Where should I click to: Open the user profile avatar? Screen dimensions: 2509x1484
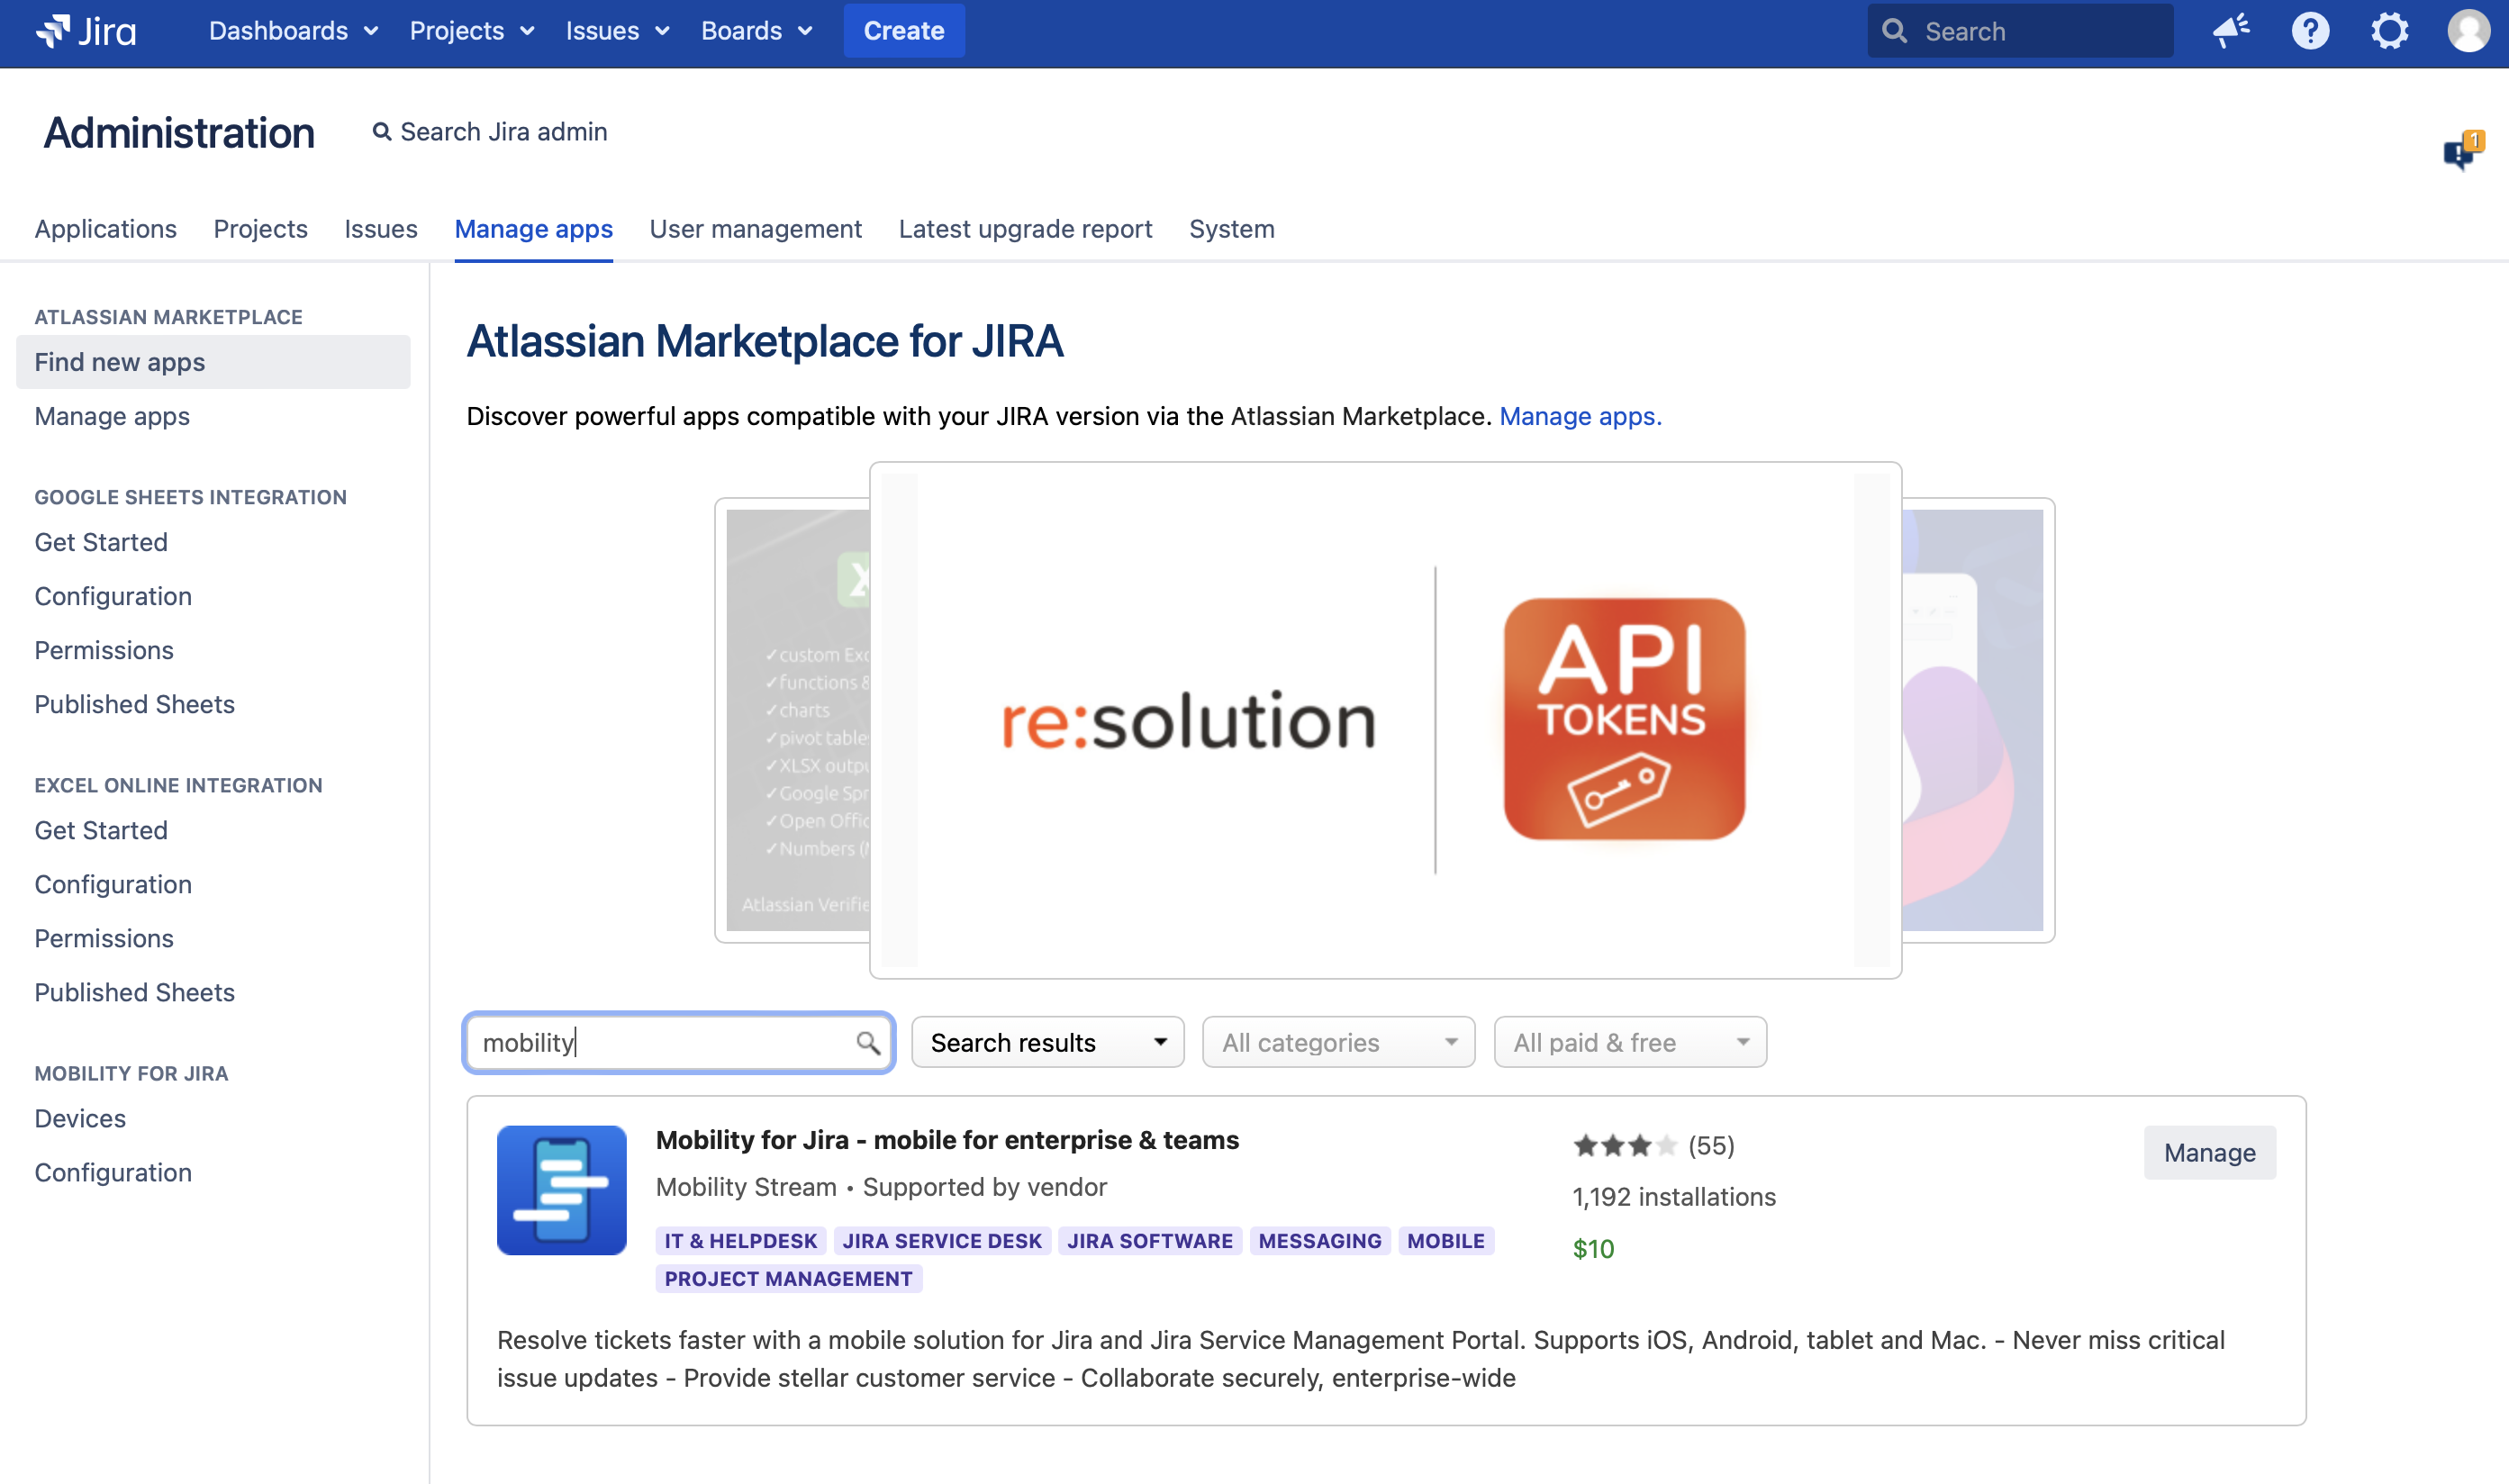pyautogui.click(x=2468, y=31)
